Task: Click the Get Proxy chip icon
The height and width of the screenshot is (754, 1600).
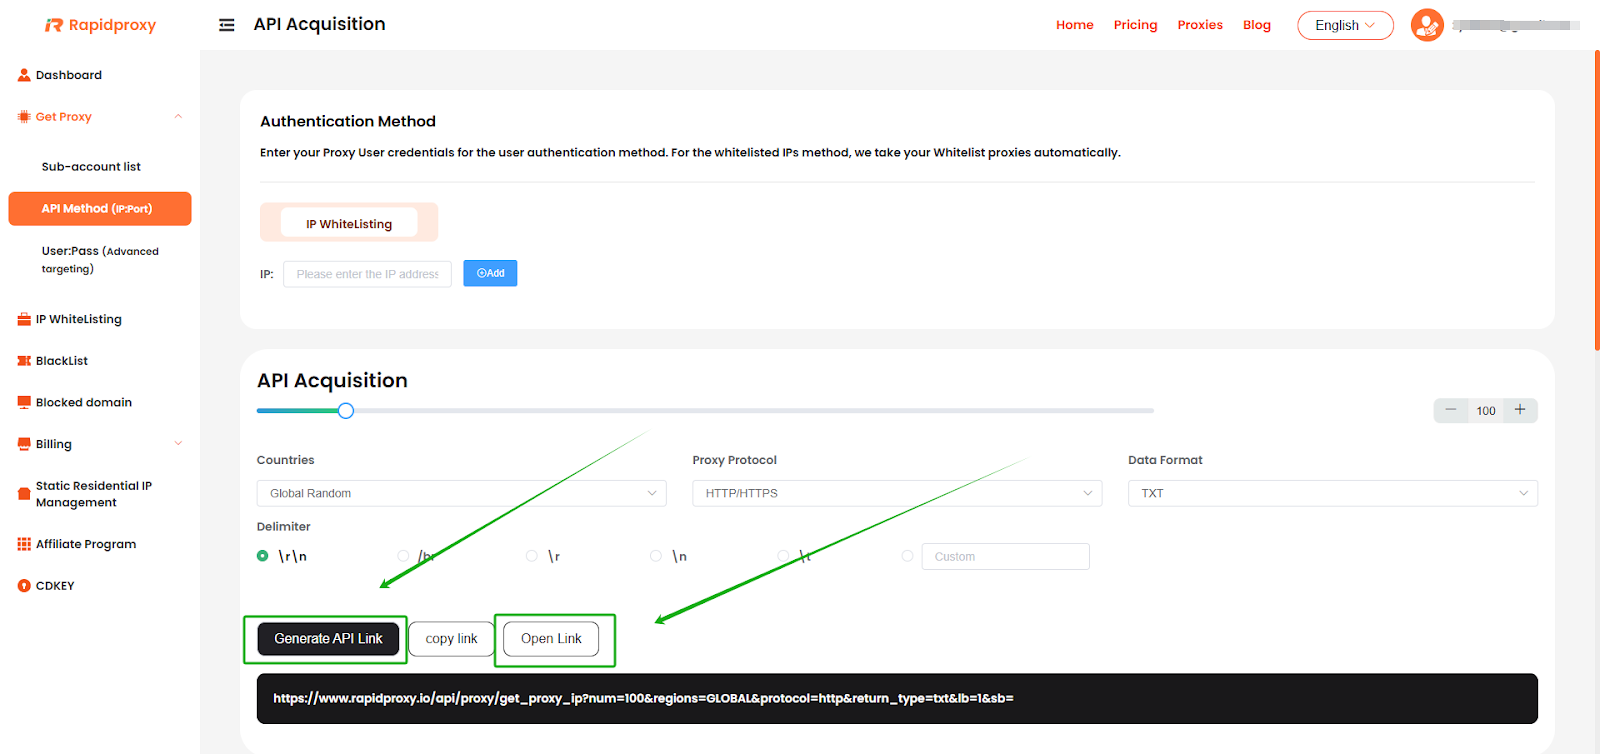Action: click(x=24, y=117)
